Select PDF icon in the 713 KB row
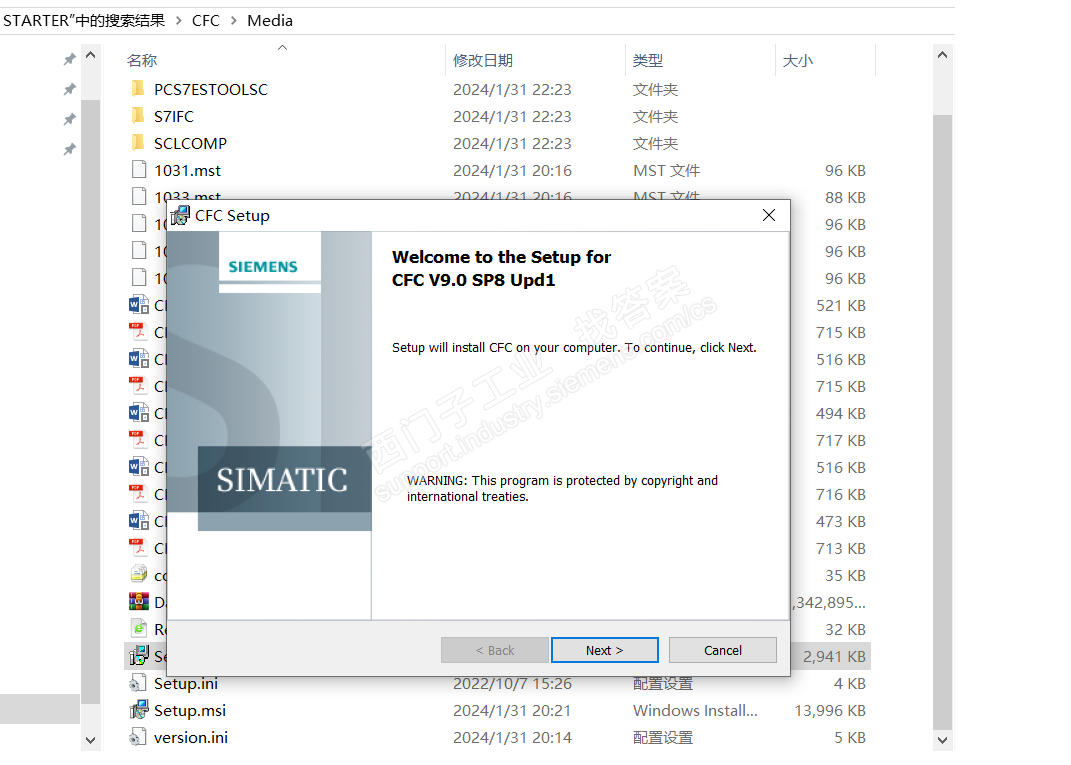 [x=139, y=547]
